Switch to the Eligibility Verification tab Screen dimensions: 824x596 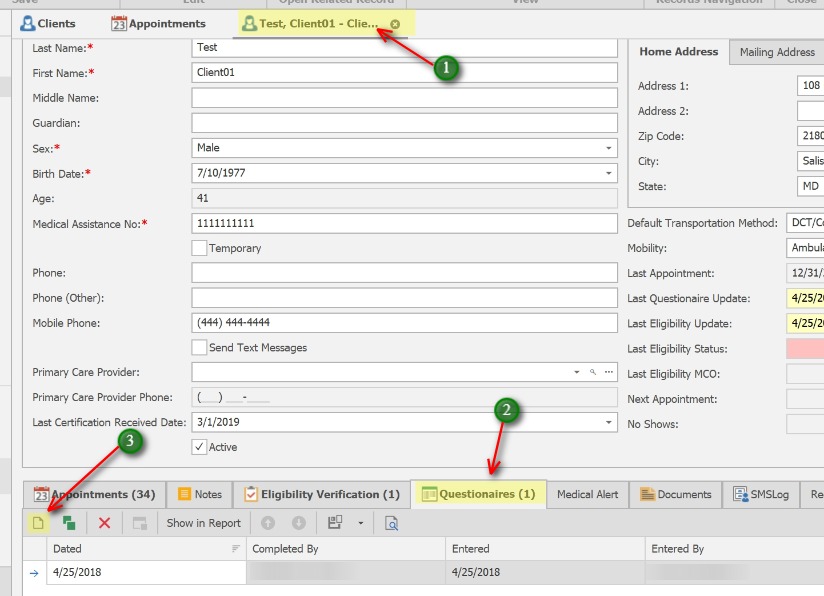point(322,494)
